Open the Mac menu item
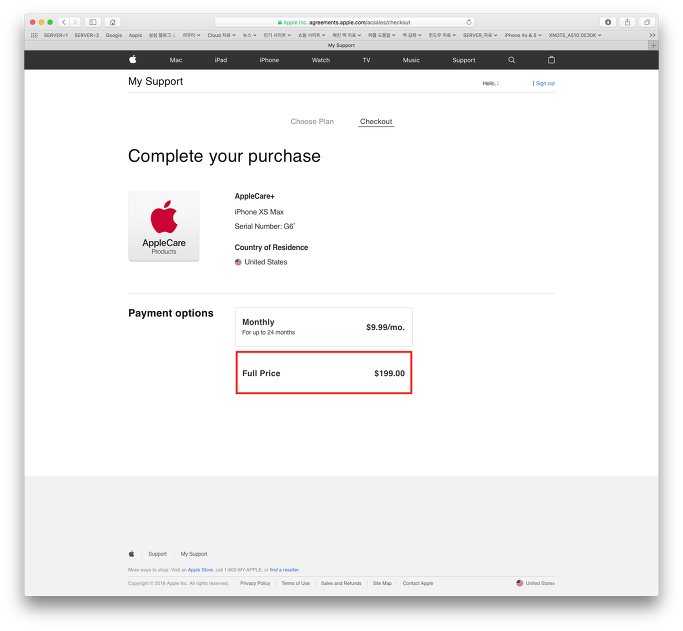The image size is (683, 631). 176,60
